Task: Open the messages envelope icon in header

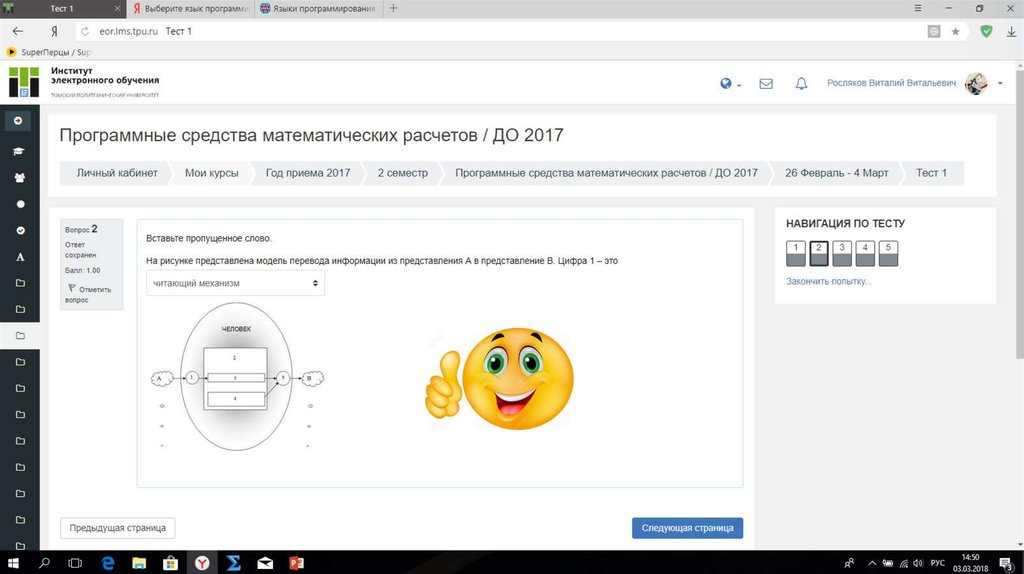Action: [766, 84]
